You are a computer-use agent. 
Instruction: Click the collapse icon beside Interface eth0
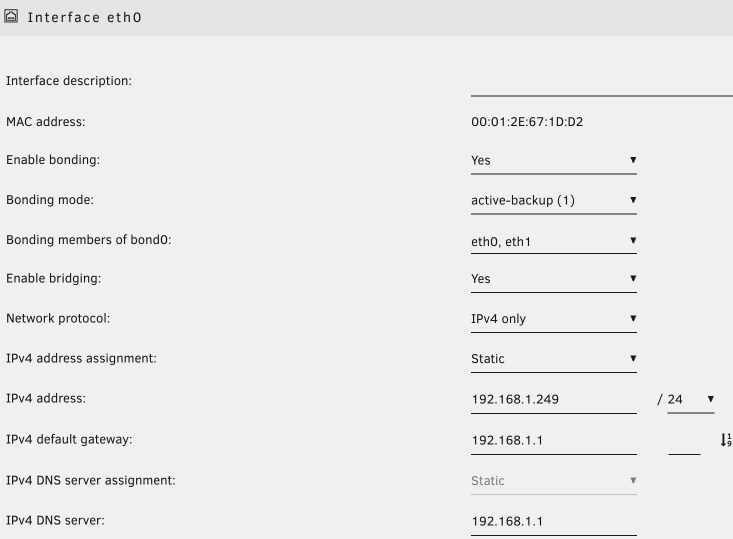[x=11, y=17]
